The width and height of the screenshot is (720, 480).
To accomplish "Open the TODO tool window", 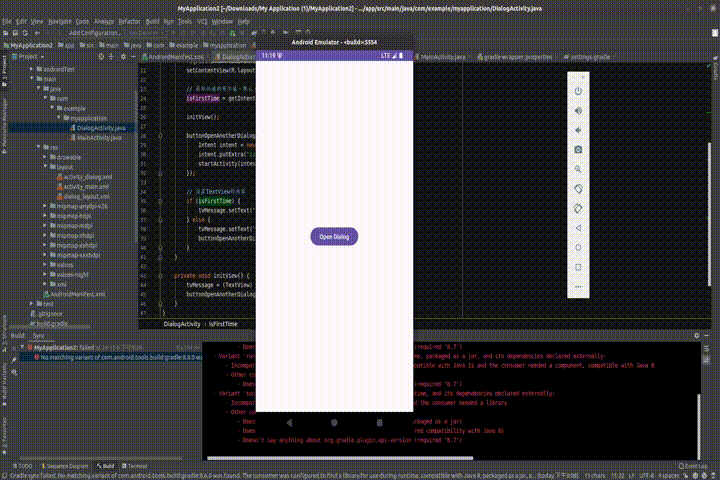I will (22, 466).
